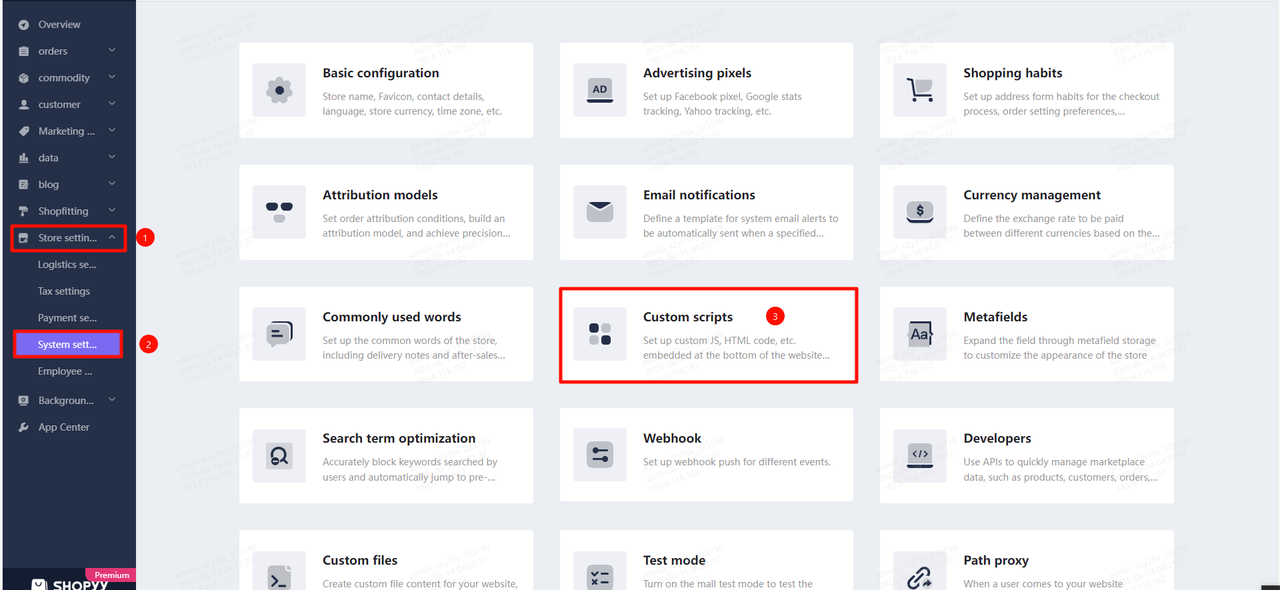Click the Shopping habits description text
Screen dimensions: 1280x590
coord(1061,104)
